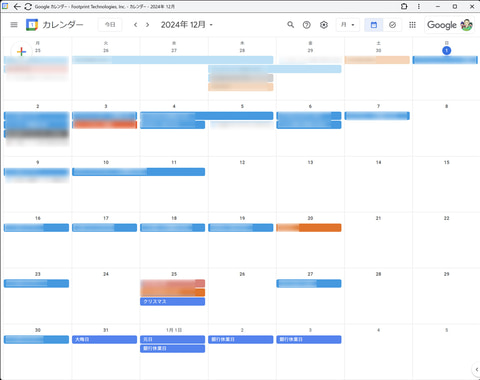
Task: Click the 今日 today button
Action: pos(110,25)
